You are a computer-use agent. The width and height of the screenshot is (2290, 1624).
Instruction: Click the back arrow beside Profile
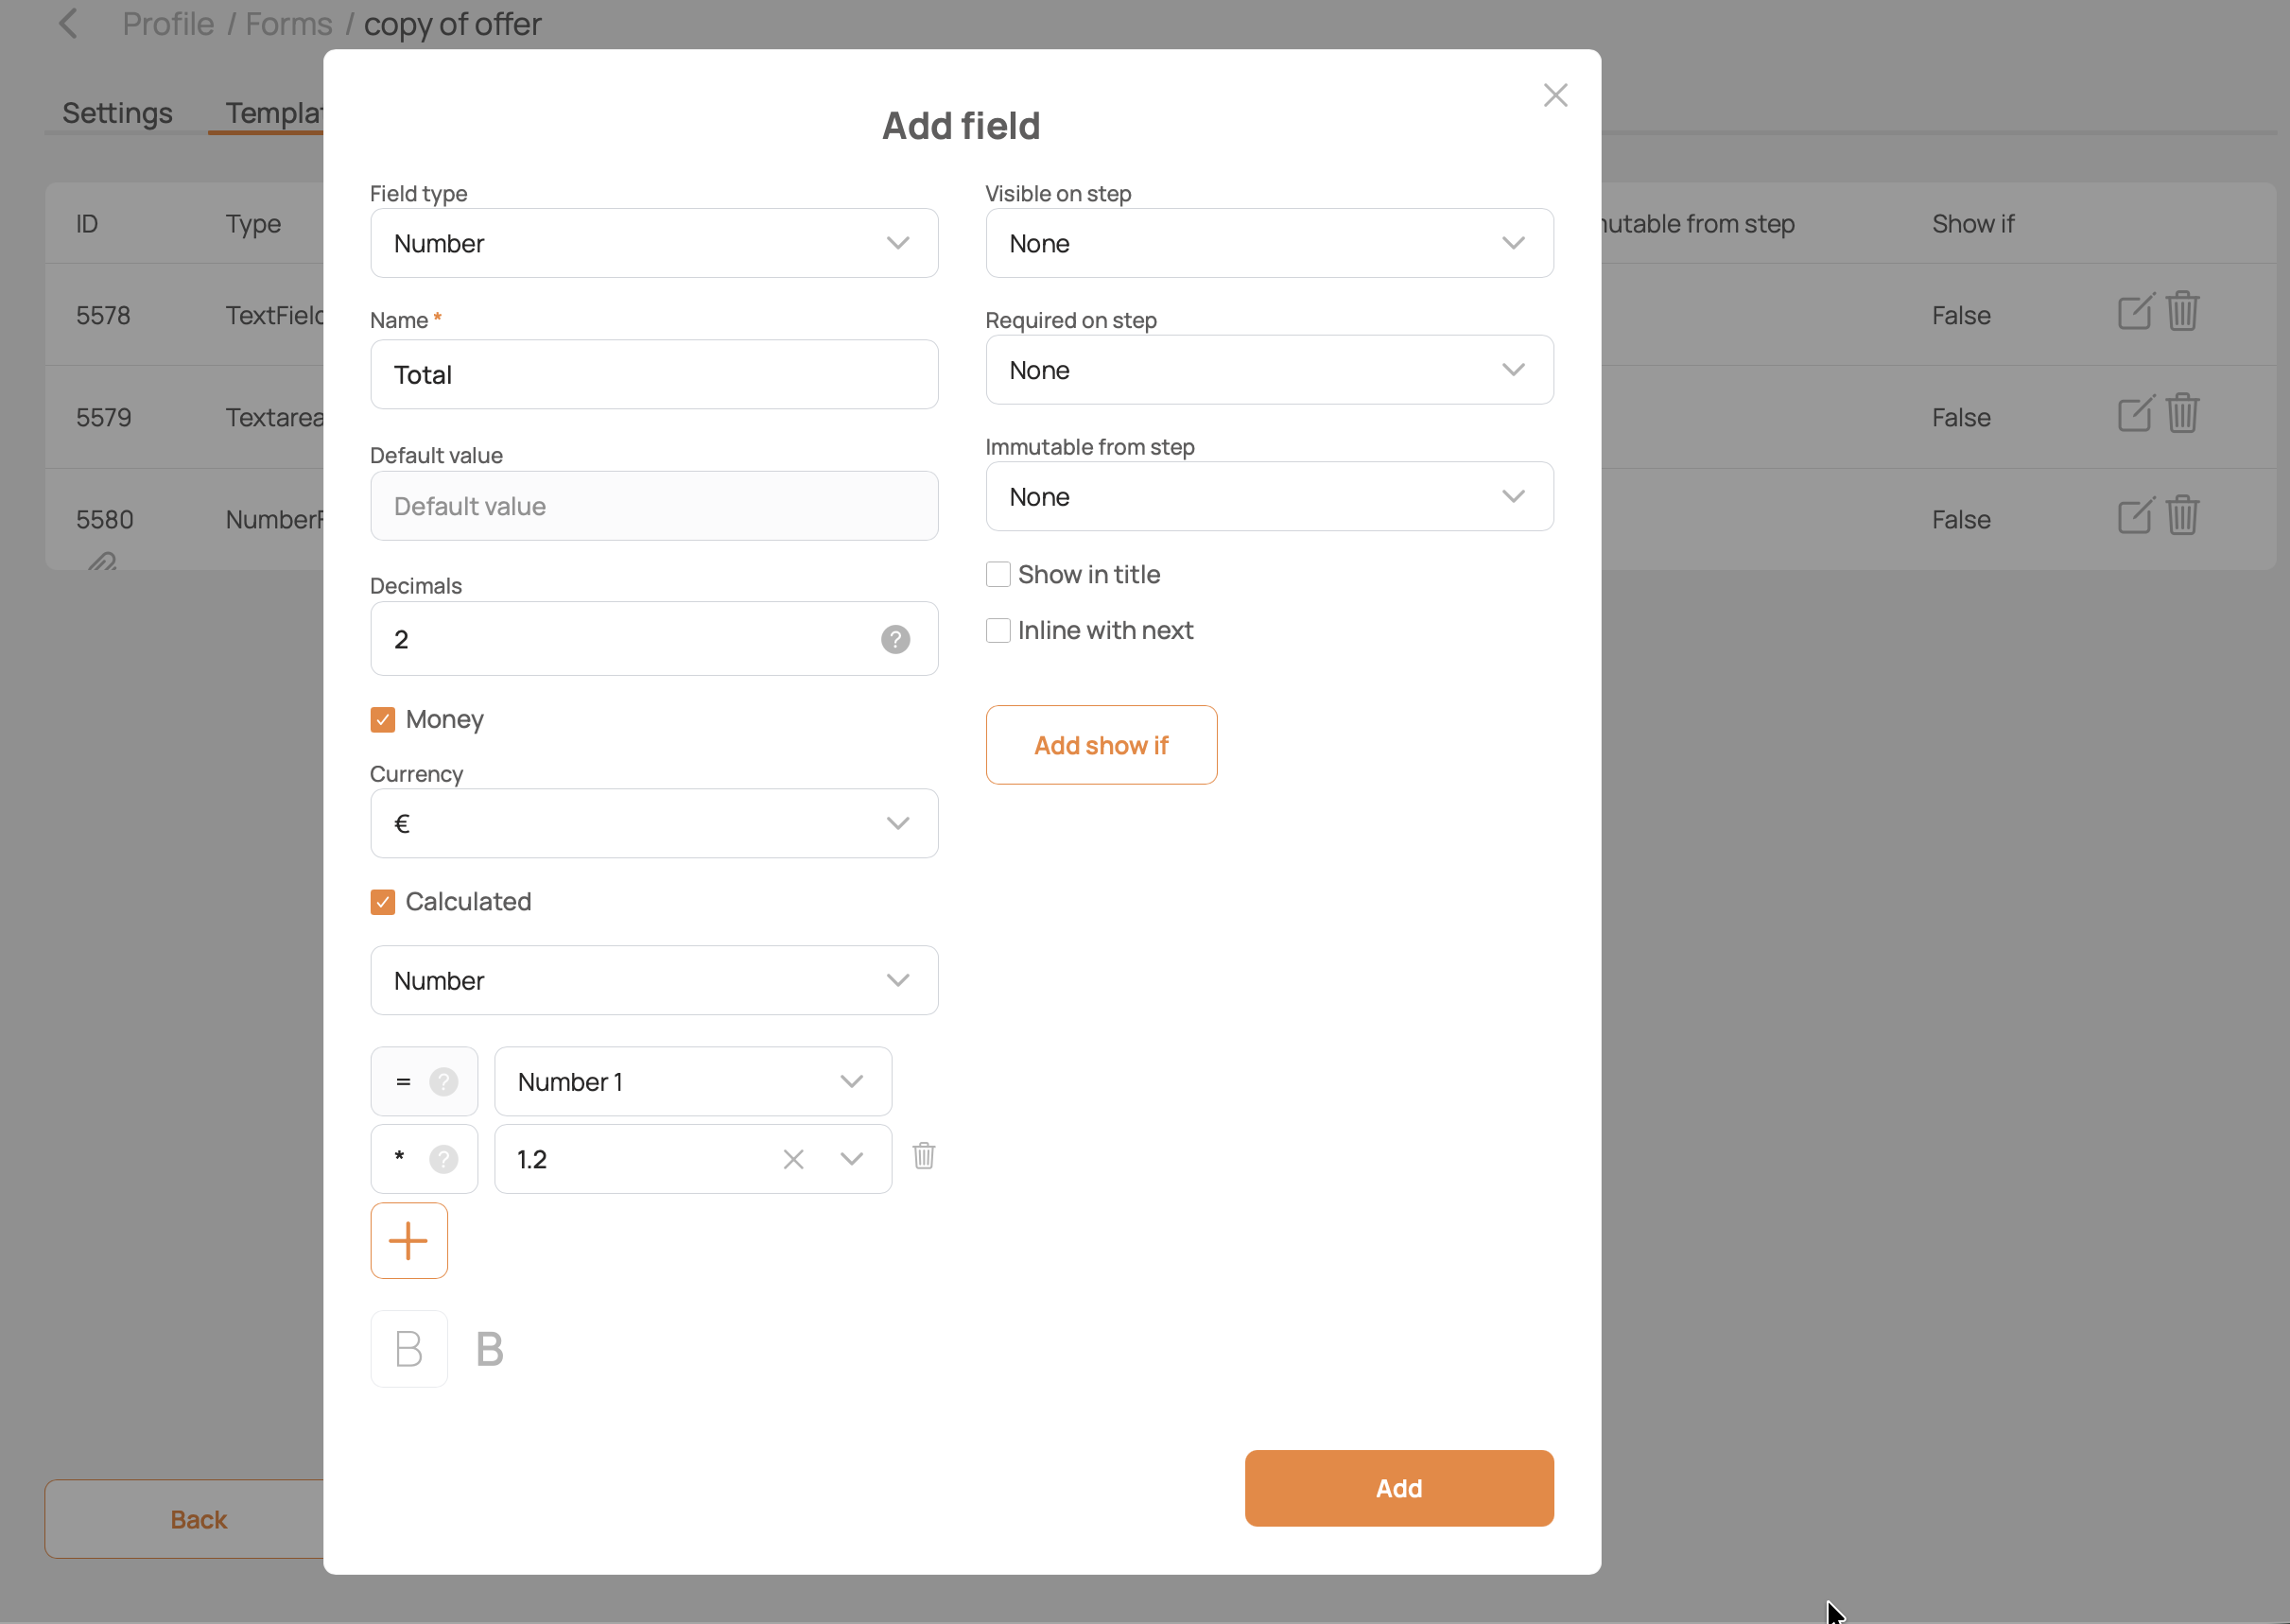[x=67, y=23]
